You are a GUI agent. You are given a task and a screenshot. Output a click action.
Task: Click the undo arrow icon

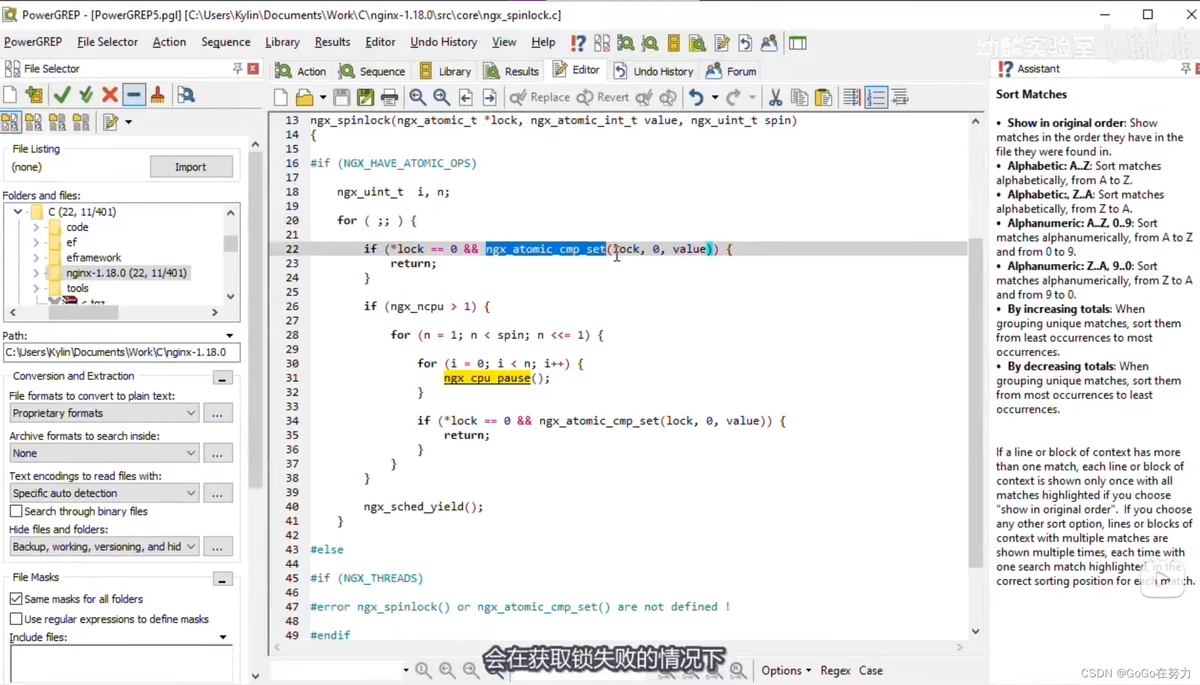click(x=696, y=97)
